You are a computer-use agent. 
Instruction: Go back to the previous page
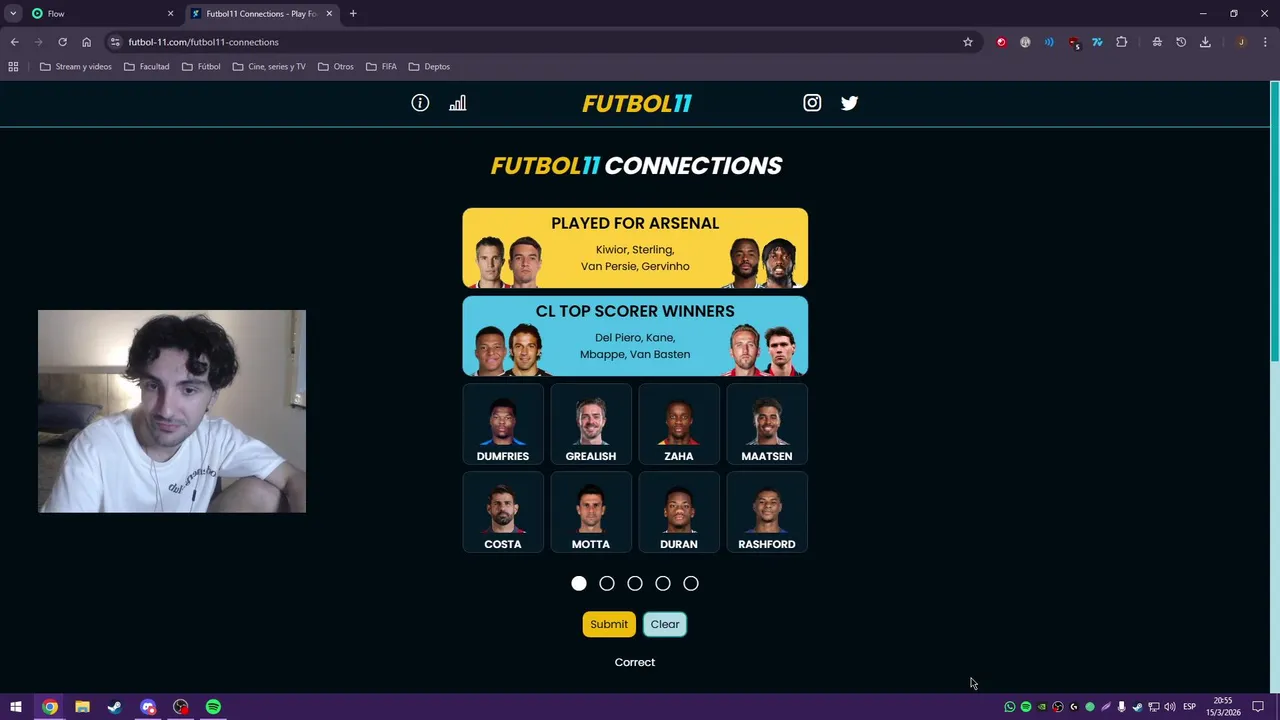click(x=14, y=42)
